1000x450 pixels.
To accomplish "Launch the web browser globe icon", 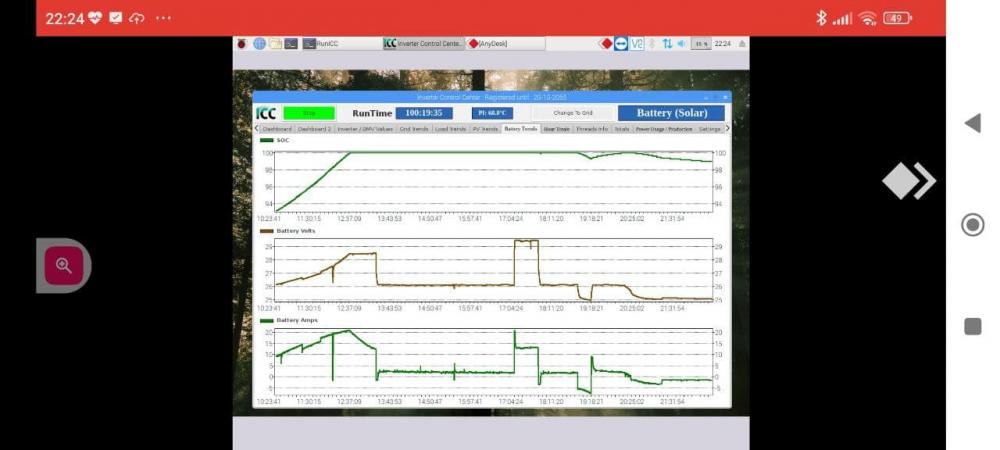I will [259, 43].
